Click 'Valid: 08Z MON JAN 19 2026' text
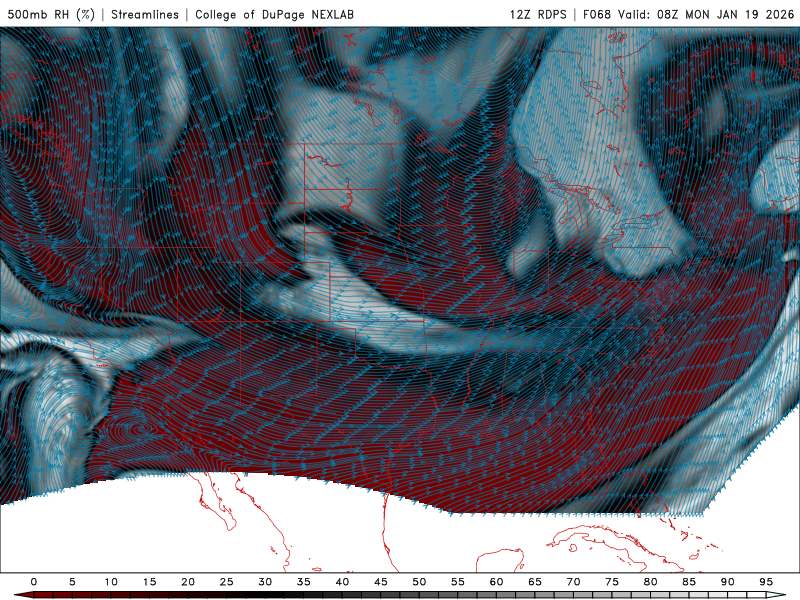The height and width of the screenshot is (600, 800). pyautogui.click(x=706, y=14)
